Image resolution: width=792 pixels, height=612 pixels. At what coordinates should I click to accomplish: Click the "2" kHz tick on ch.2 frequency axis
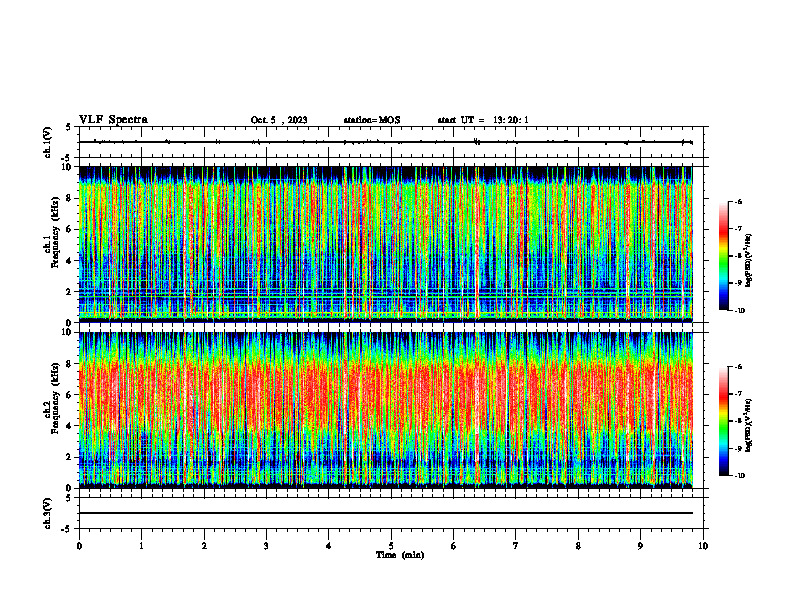tap(70, 457)
